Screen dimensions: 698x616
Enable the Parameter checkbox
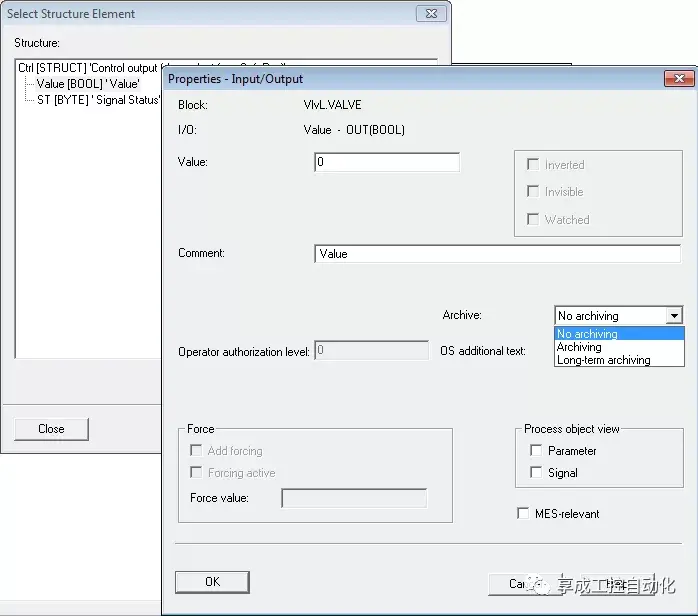(x=536, y=450)
